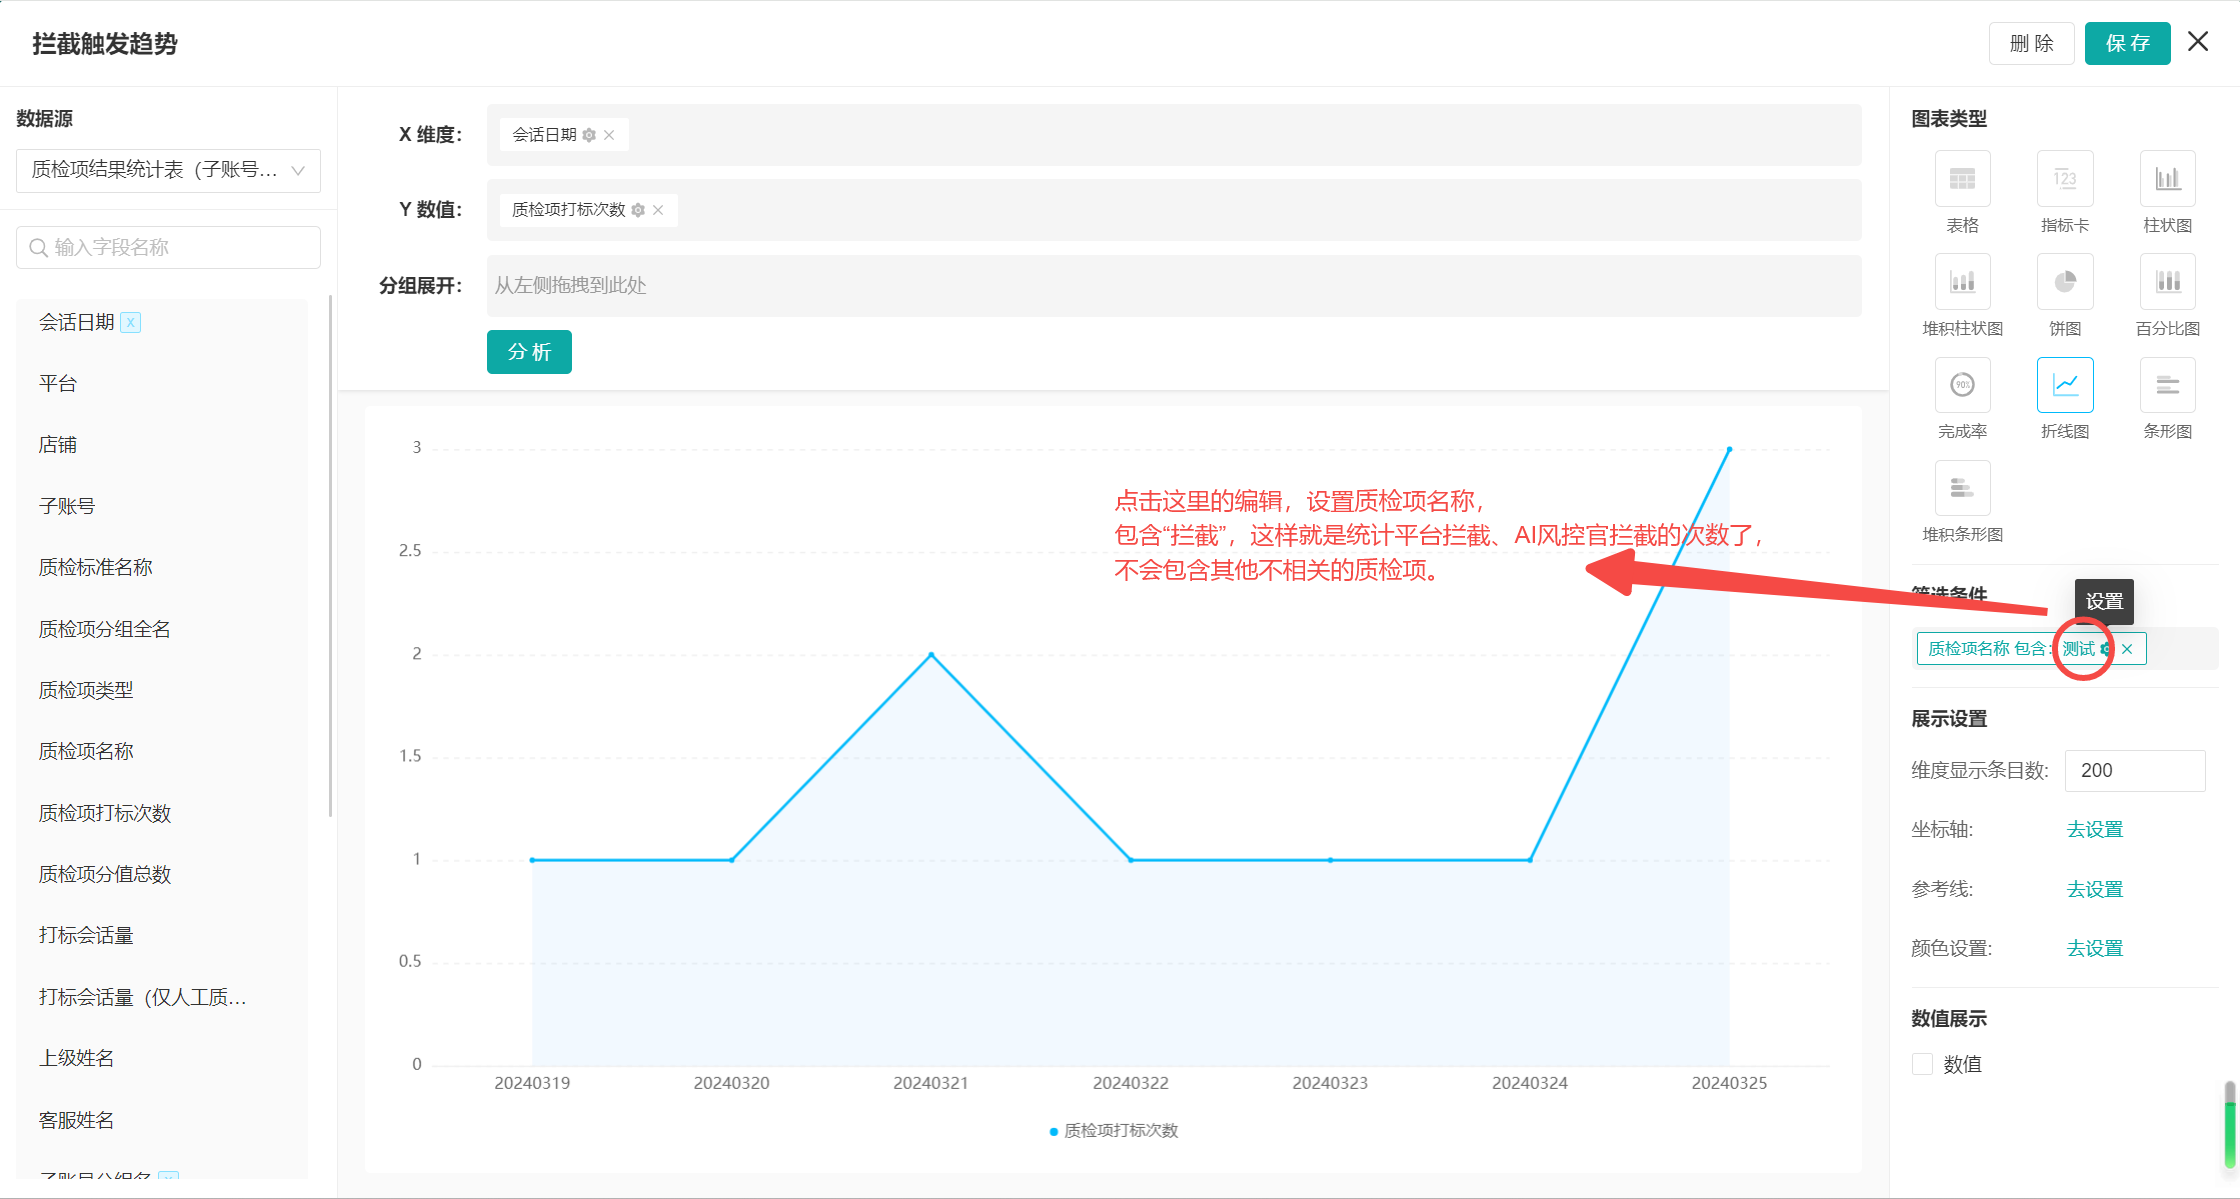The height and width of the screenshot is (1199, 2240).
Task: Close the 拦截触发趋势 dialog
Action: [x=2198, y=42]
